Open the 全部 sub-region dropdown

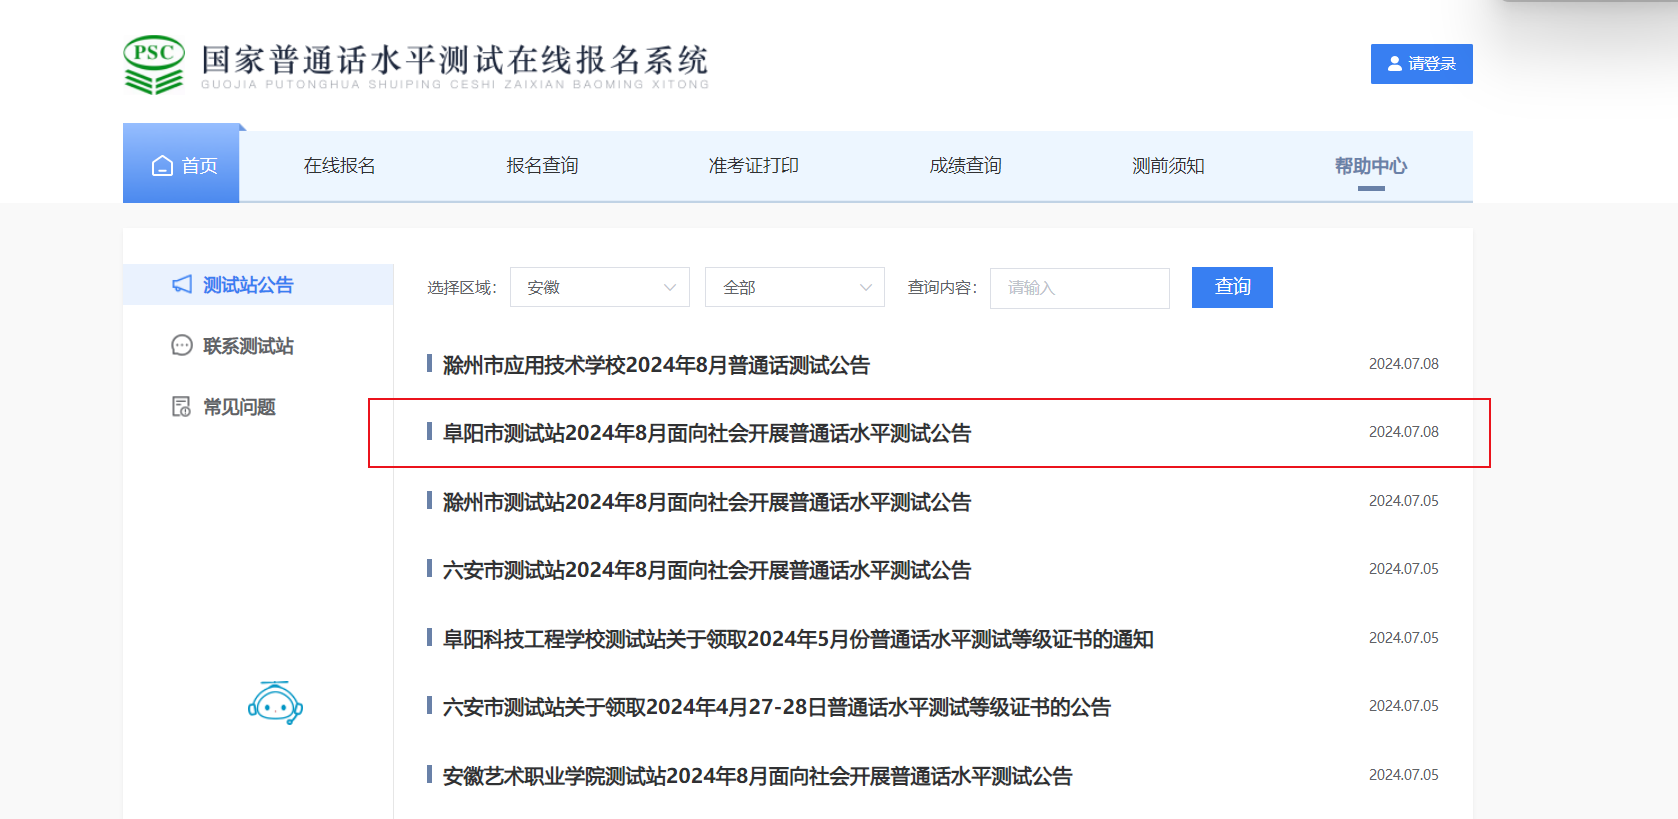(795, 288)
